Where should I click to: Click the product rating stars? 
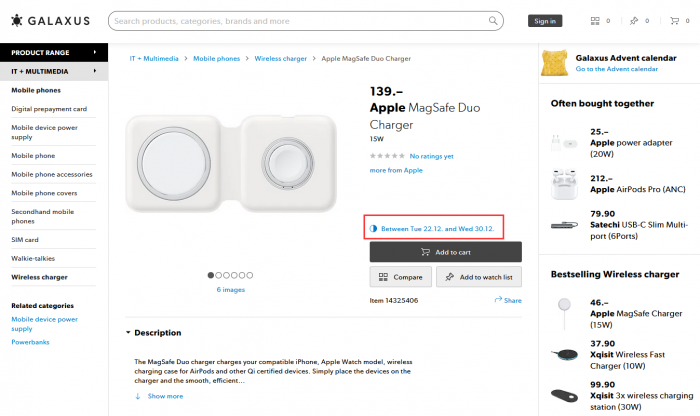[x=386, y=156]
